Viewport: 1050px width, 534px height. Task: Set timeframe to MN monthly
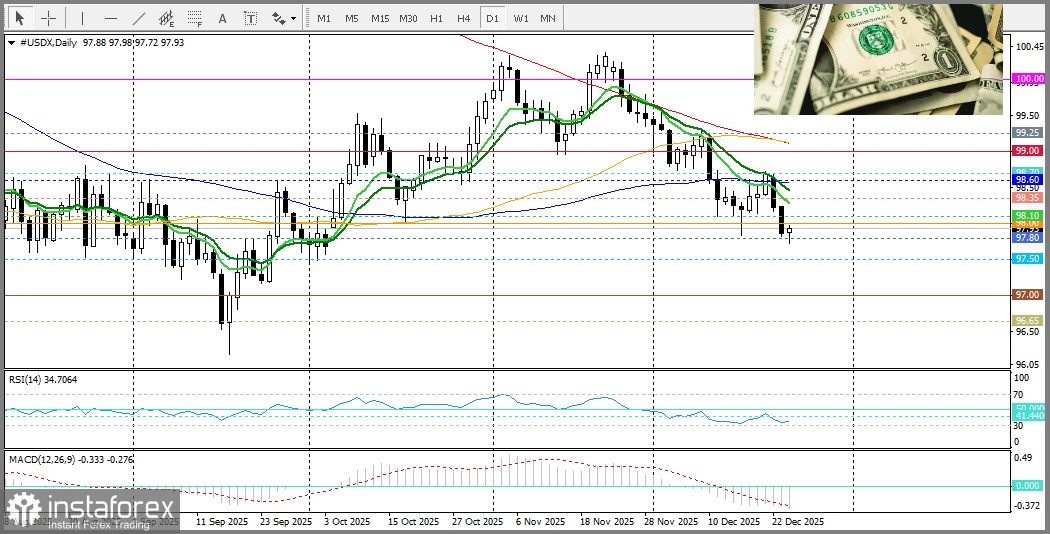pyautogui.click(x=548, y=18)
